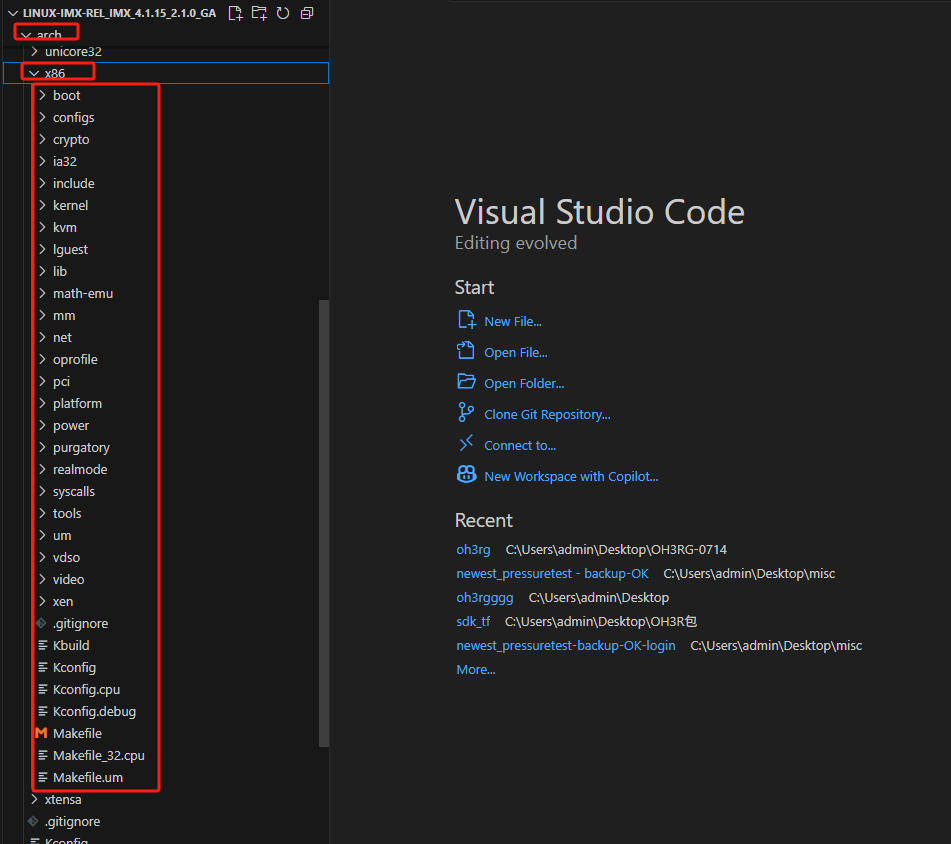
Task: Open recent project oh3rg
Action: point(473,549)
